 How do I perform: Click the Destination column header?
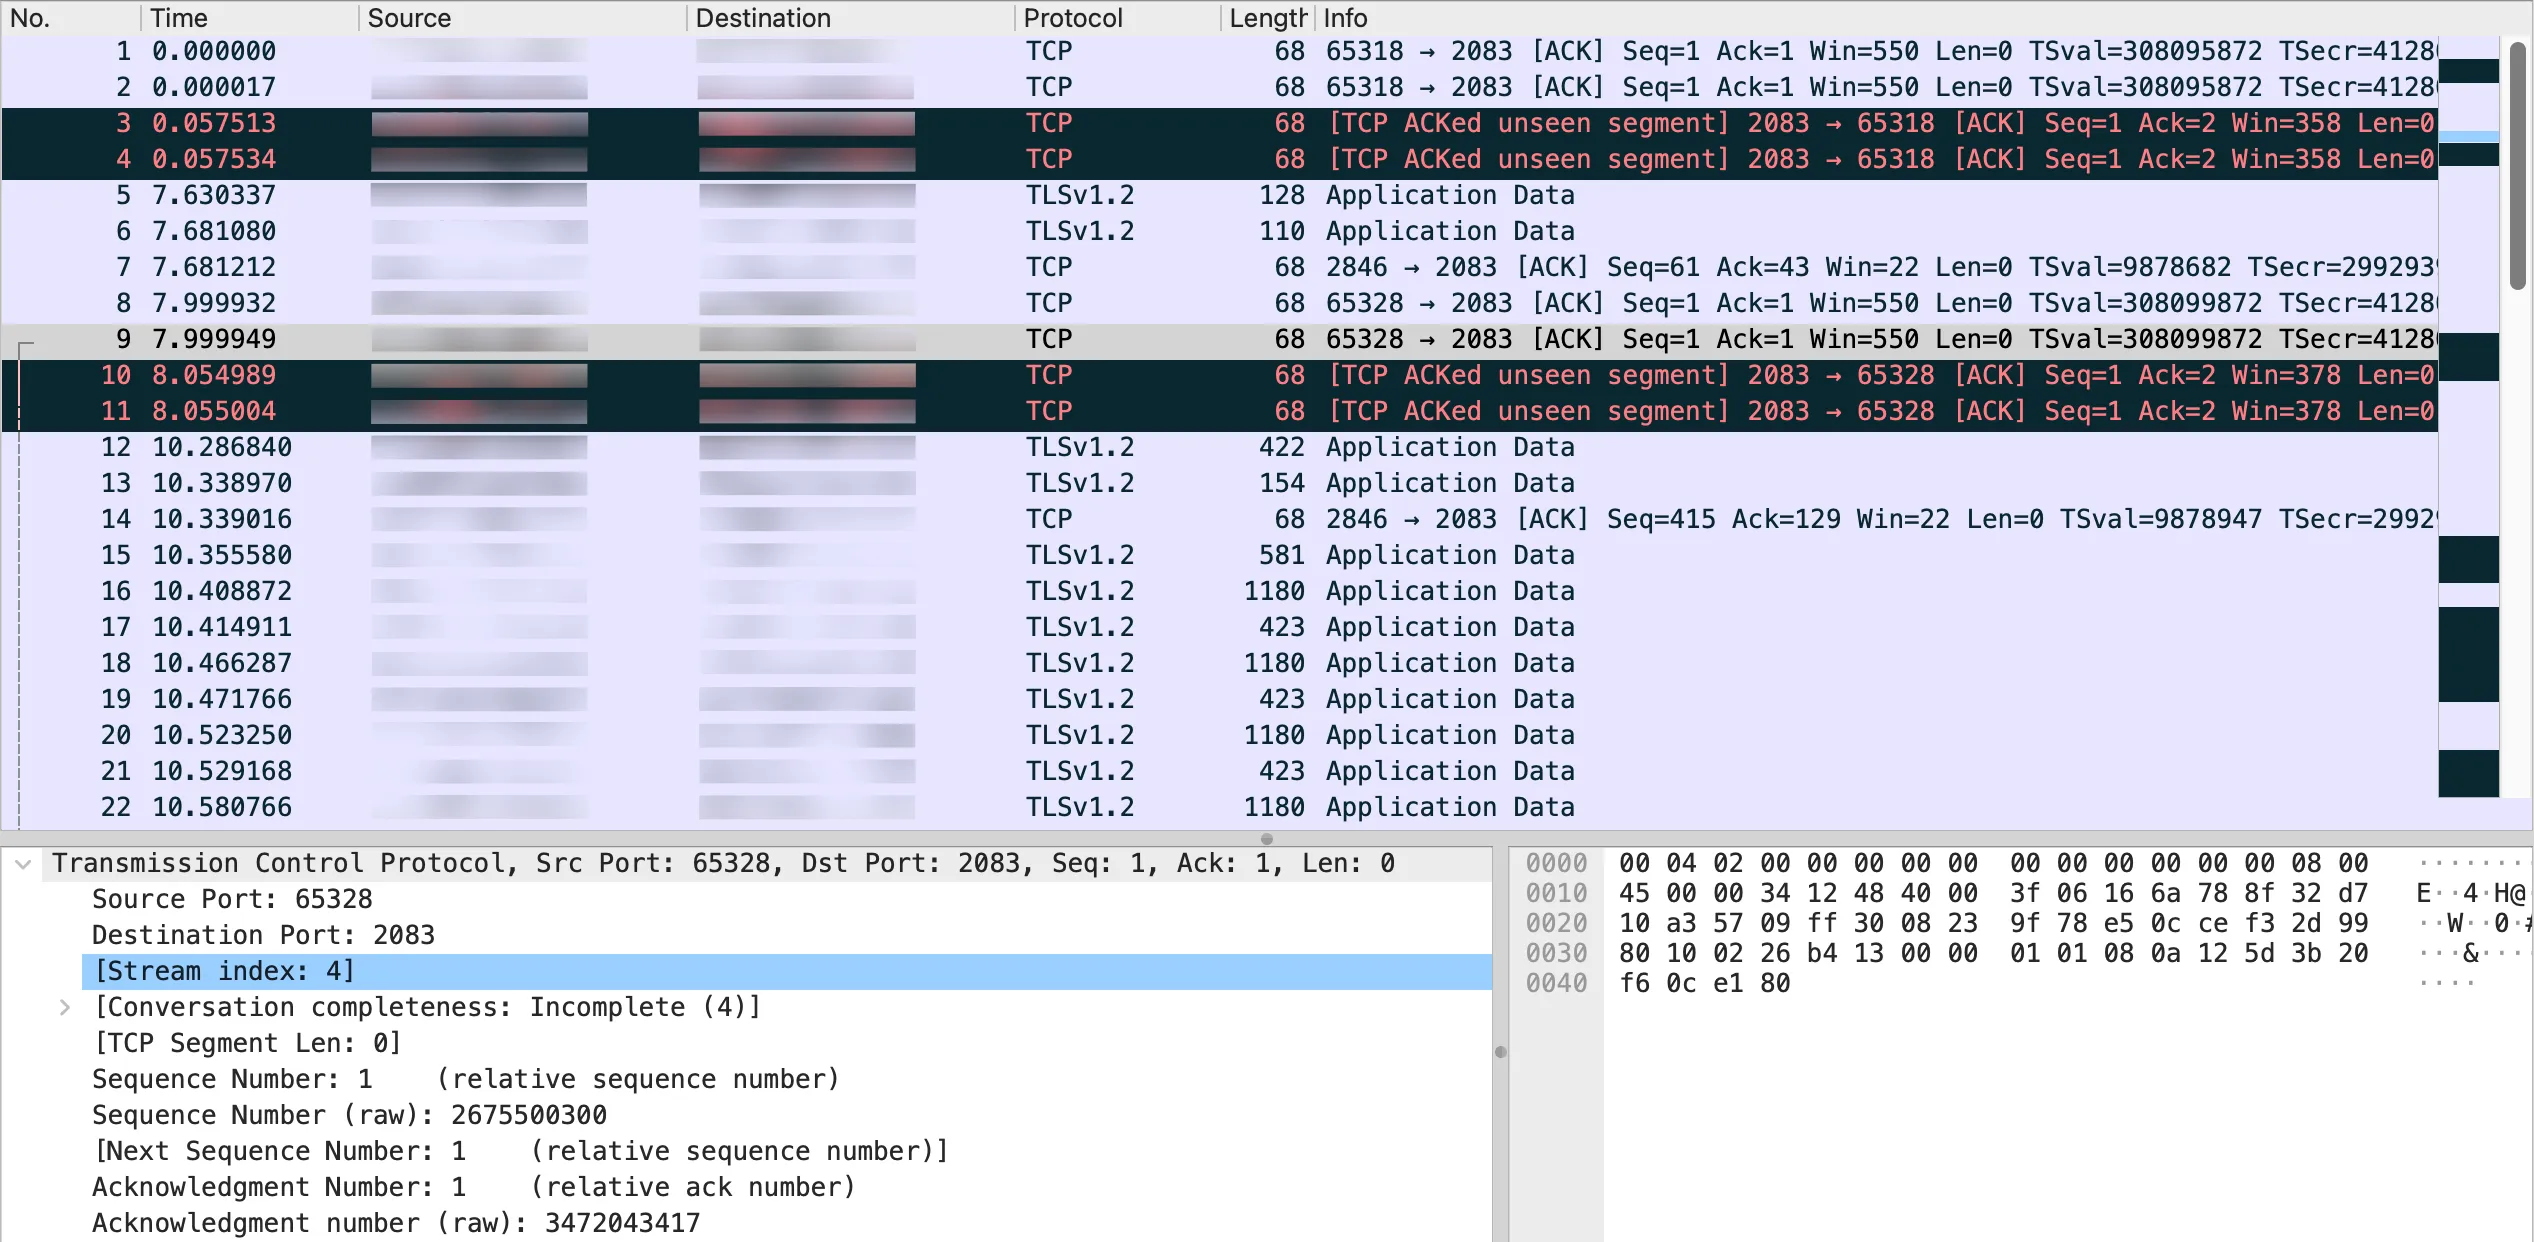pyautogui.click(x=762, y=18)
